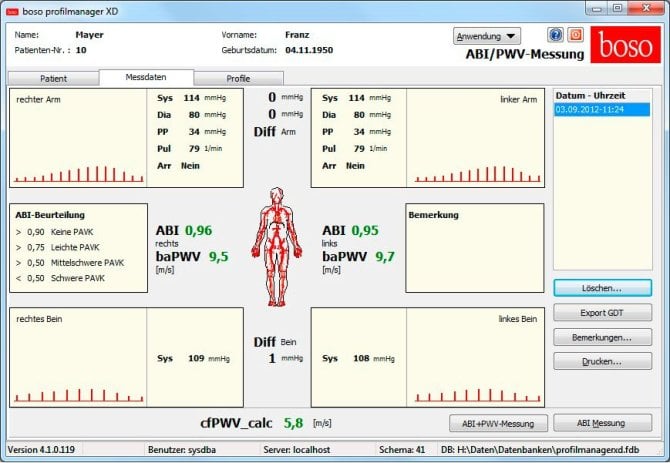Click Export GDT button
This screenshot has height=463, width=670.
603,312
